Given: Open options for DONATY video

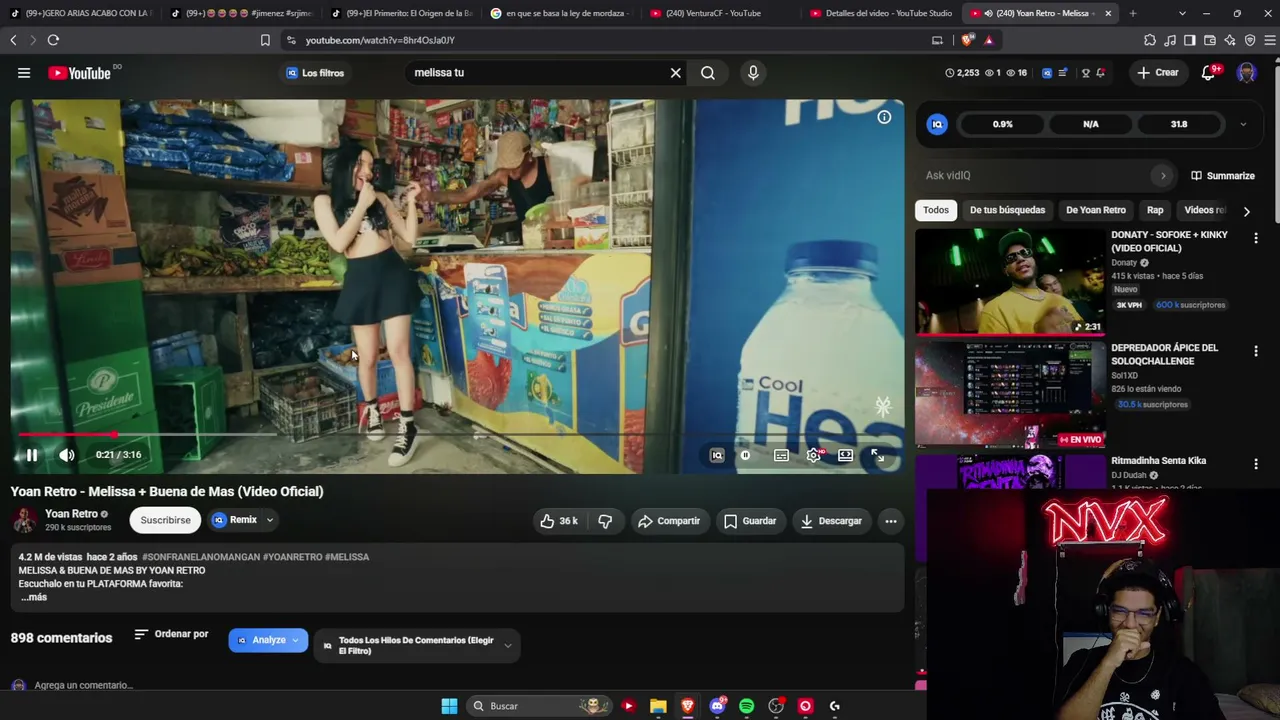Looking at the screenshot, I should [x=1256, y=238].
